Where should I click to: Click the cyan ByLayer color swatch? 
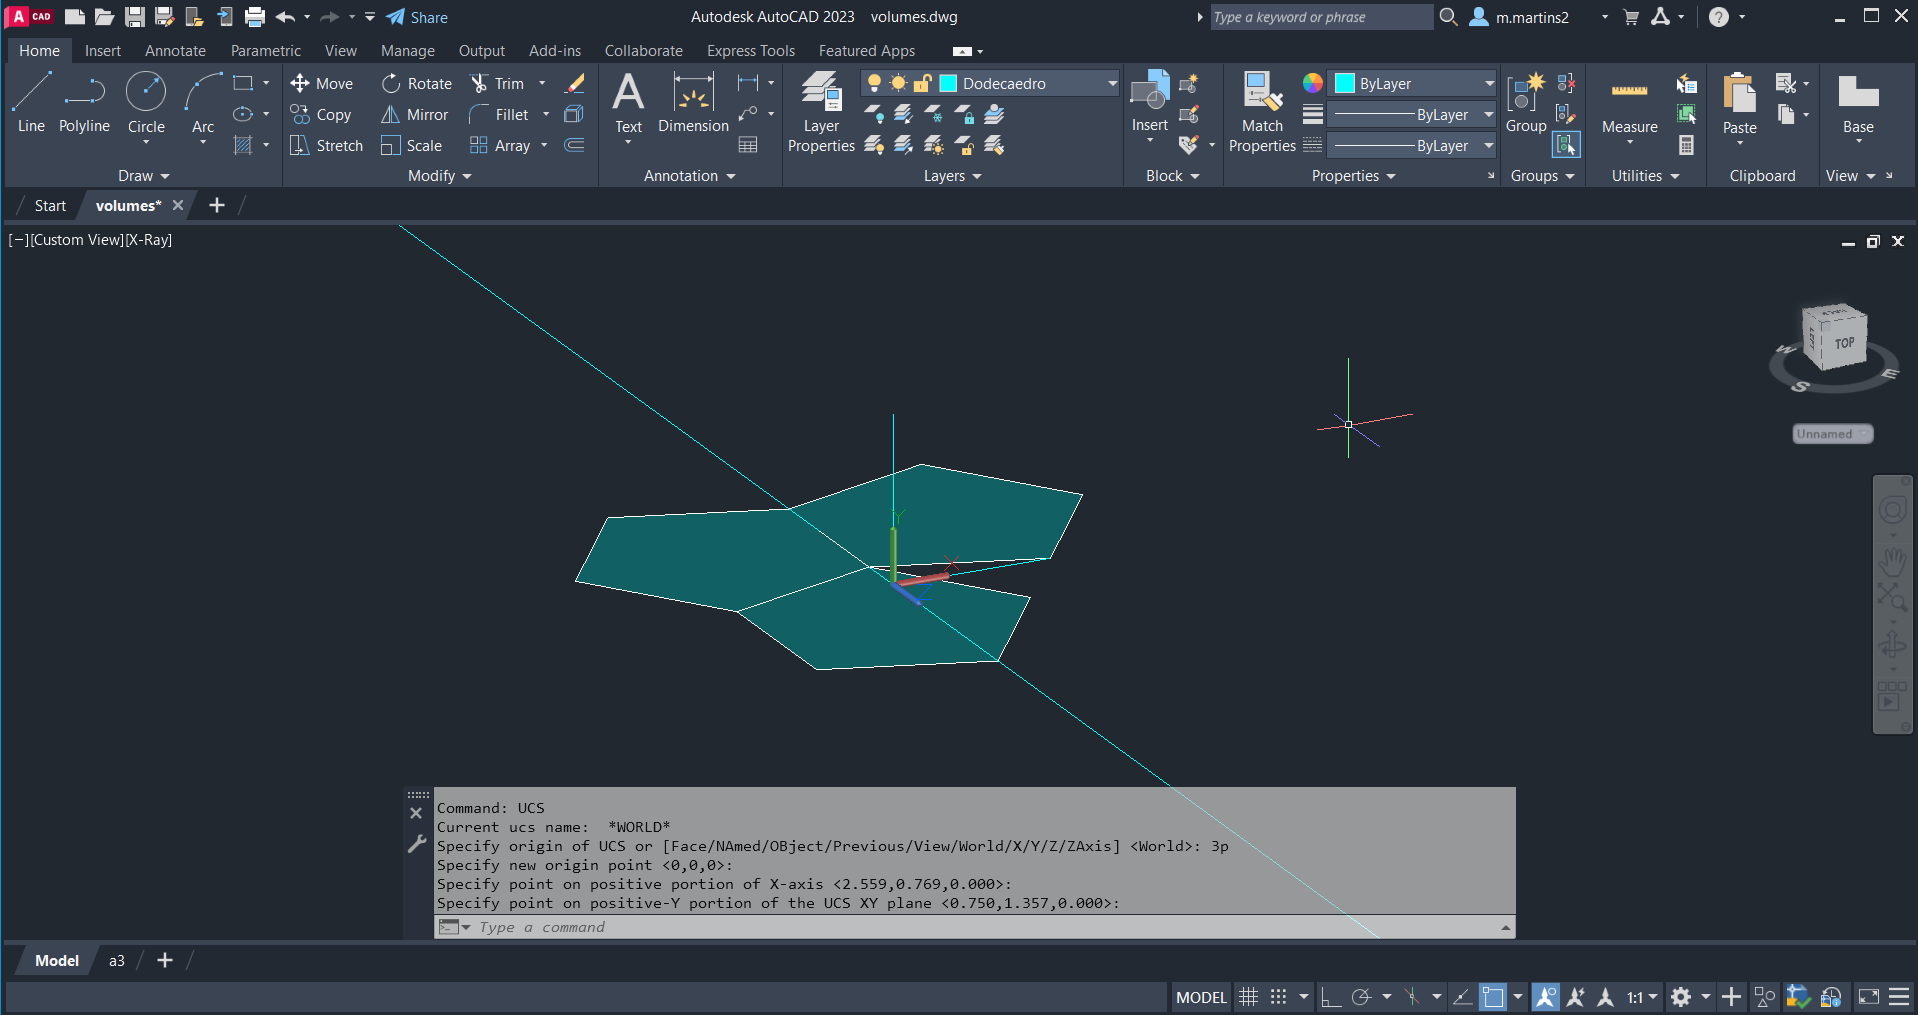(x=1345, y=84)
